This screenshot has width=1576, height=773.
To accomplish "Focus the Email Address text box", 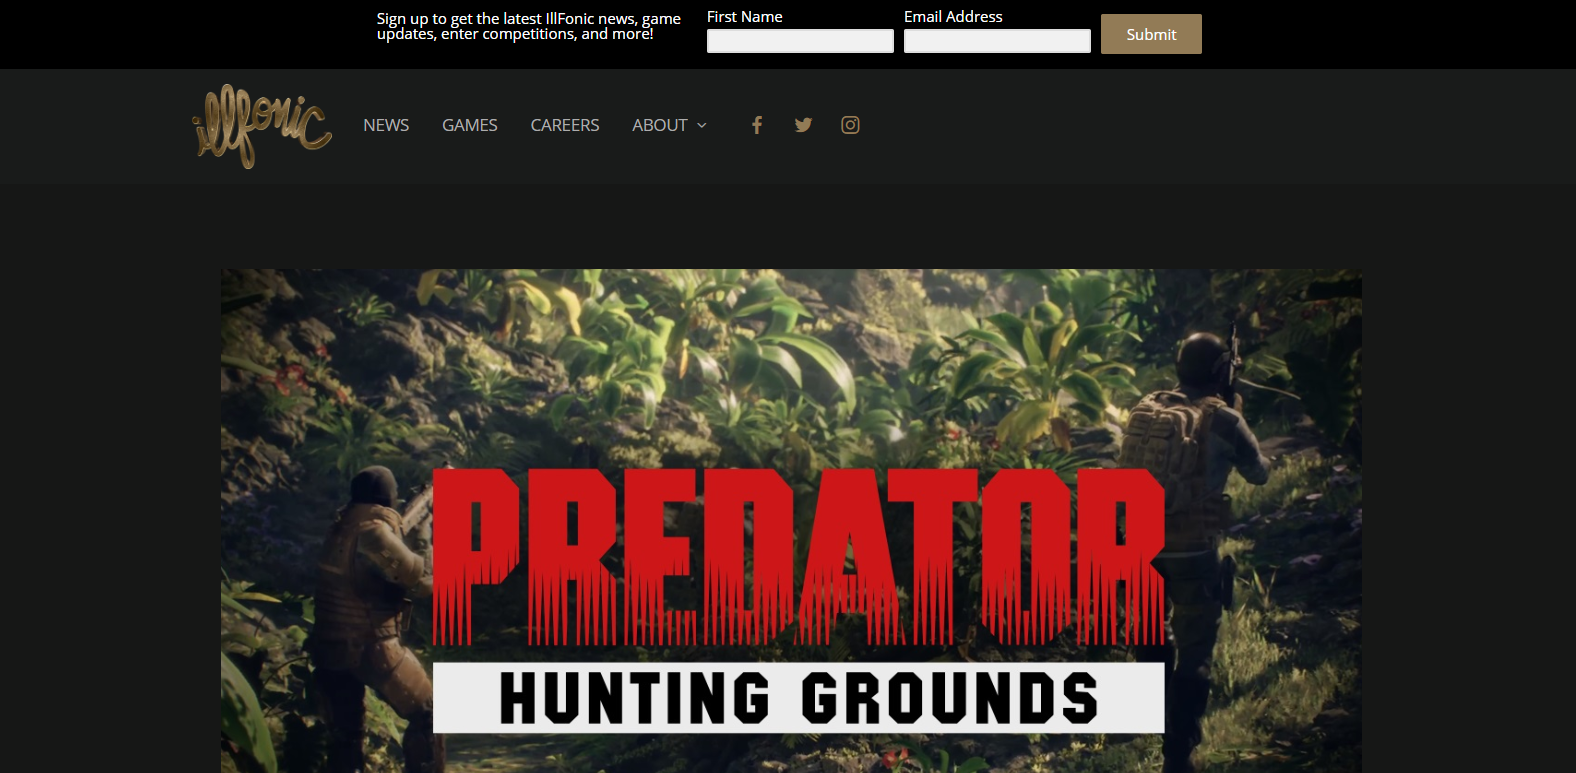I will tap(997, 41).
